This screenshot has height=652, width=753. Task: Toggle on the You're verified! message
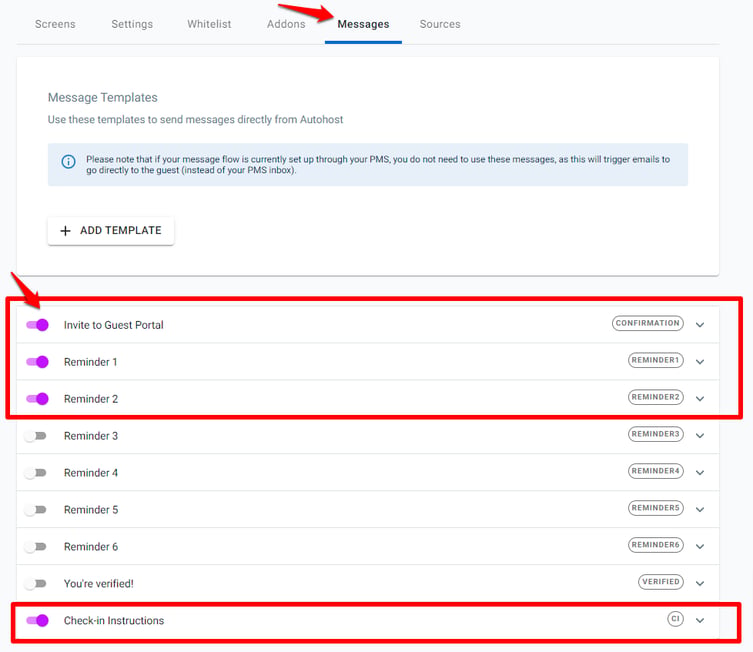pos(35,584)
